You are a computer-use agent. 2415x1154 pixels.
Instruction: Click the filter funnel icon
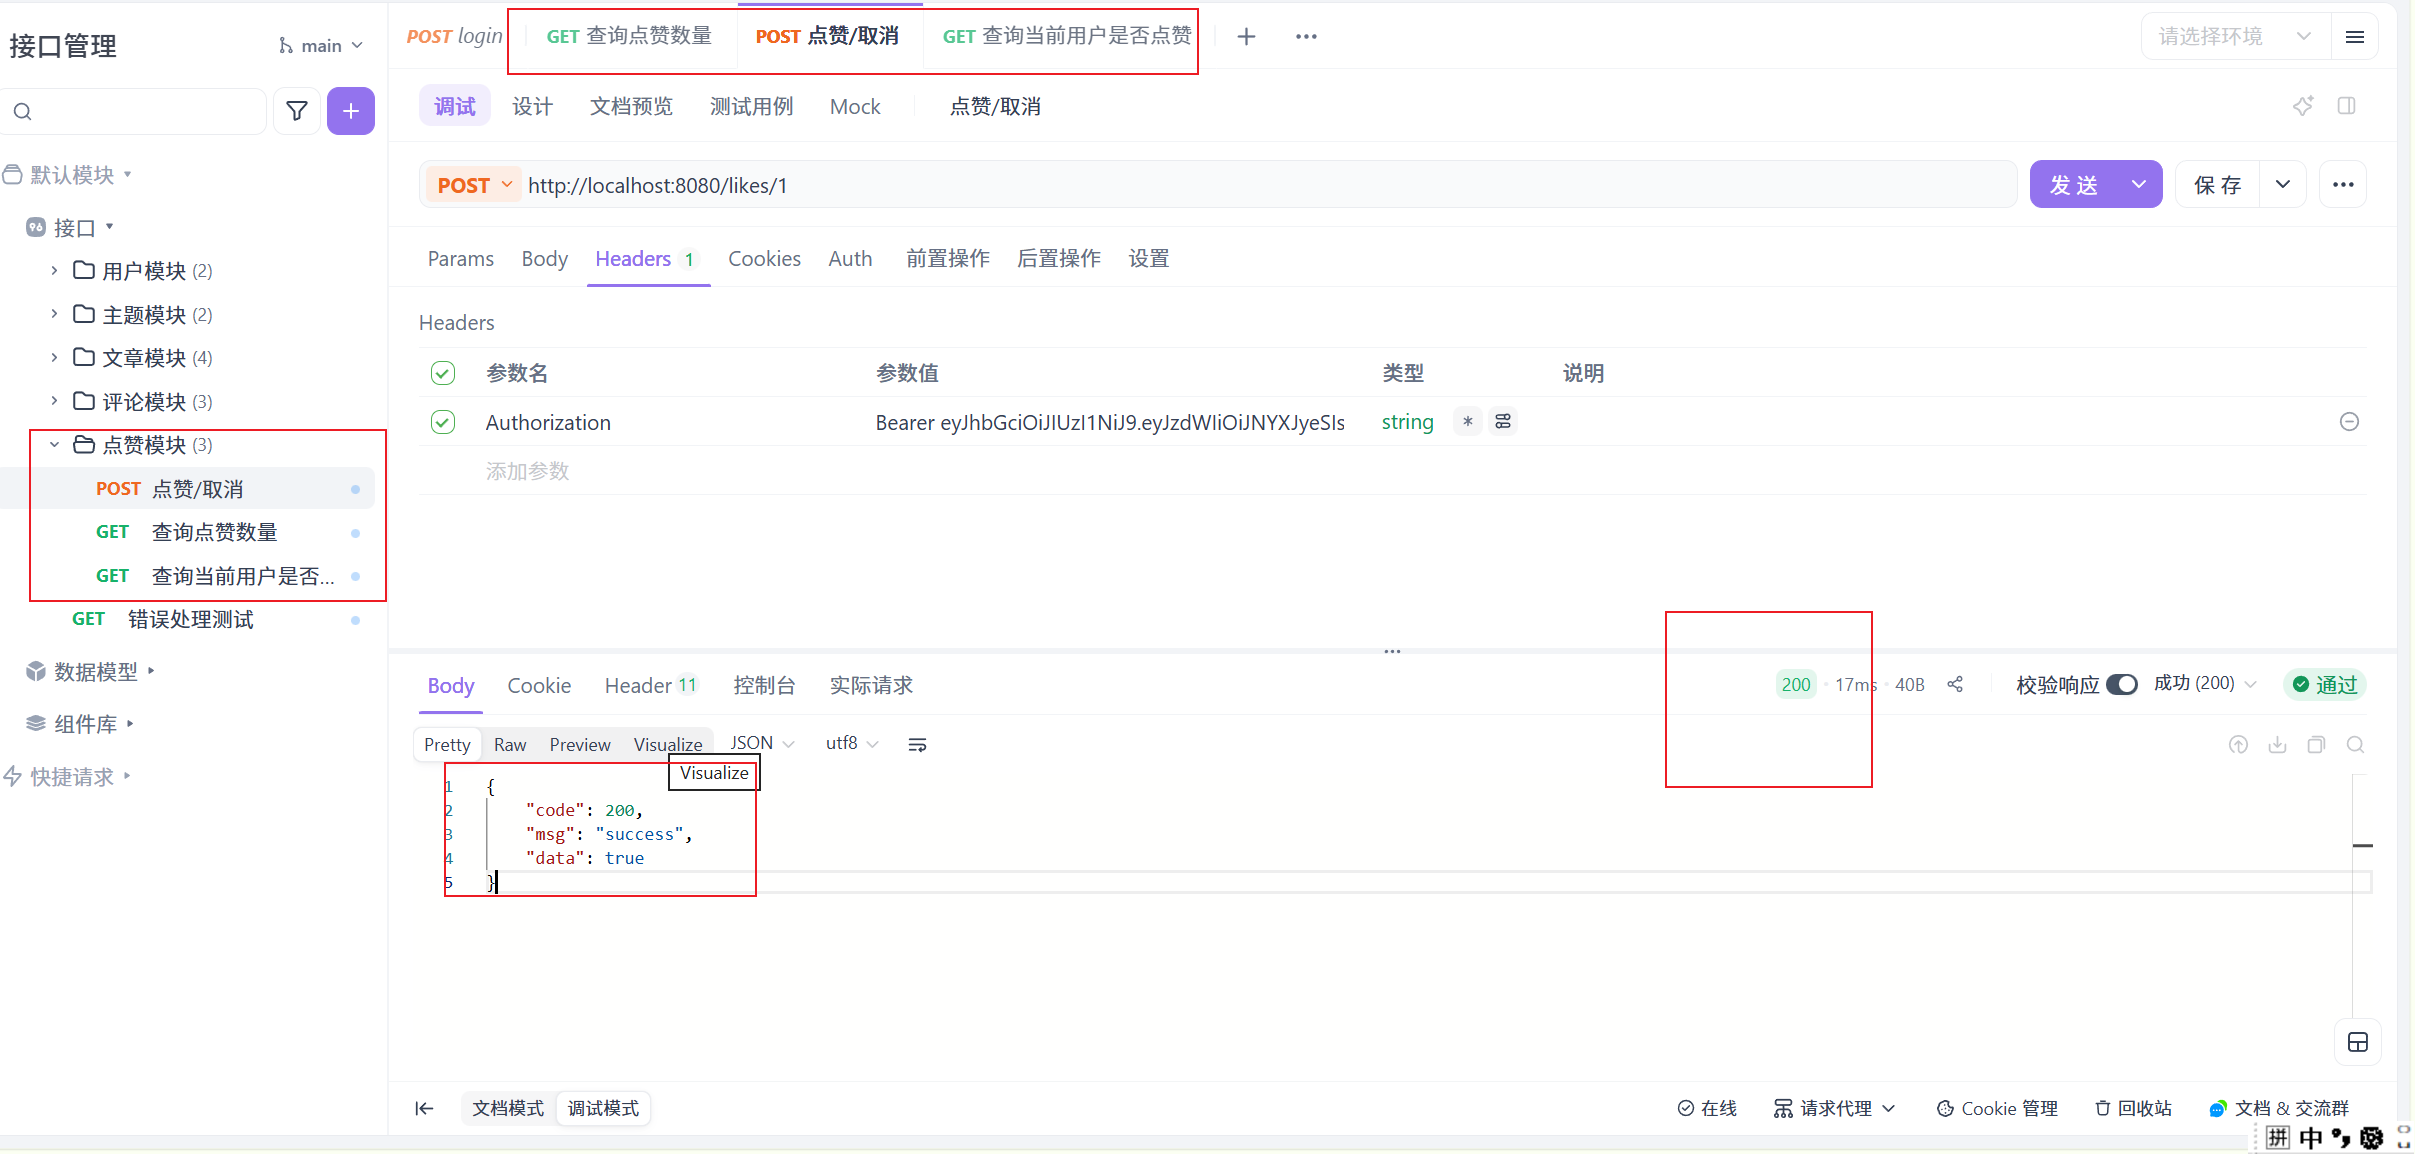[x=297, y=111]
